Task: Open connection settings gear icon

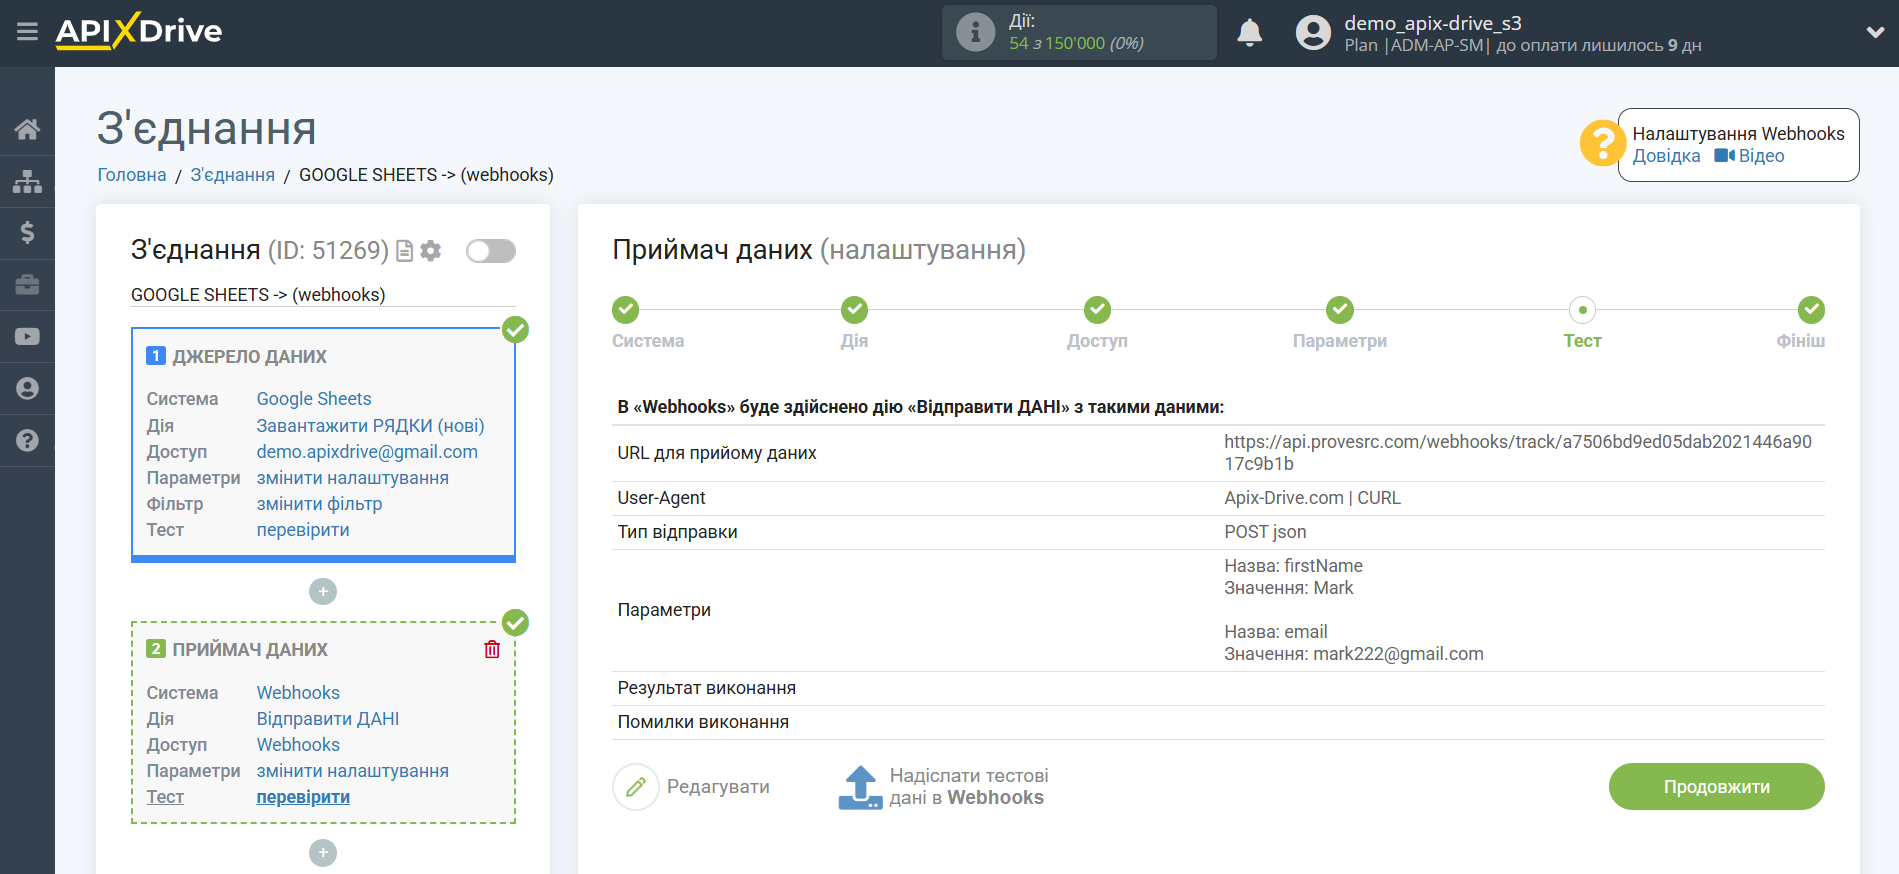Action: pos(431,251)
